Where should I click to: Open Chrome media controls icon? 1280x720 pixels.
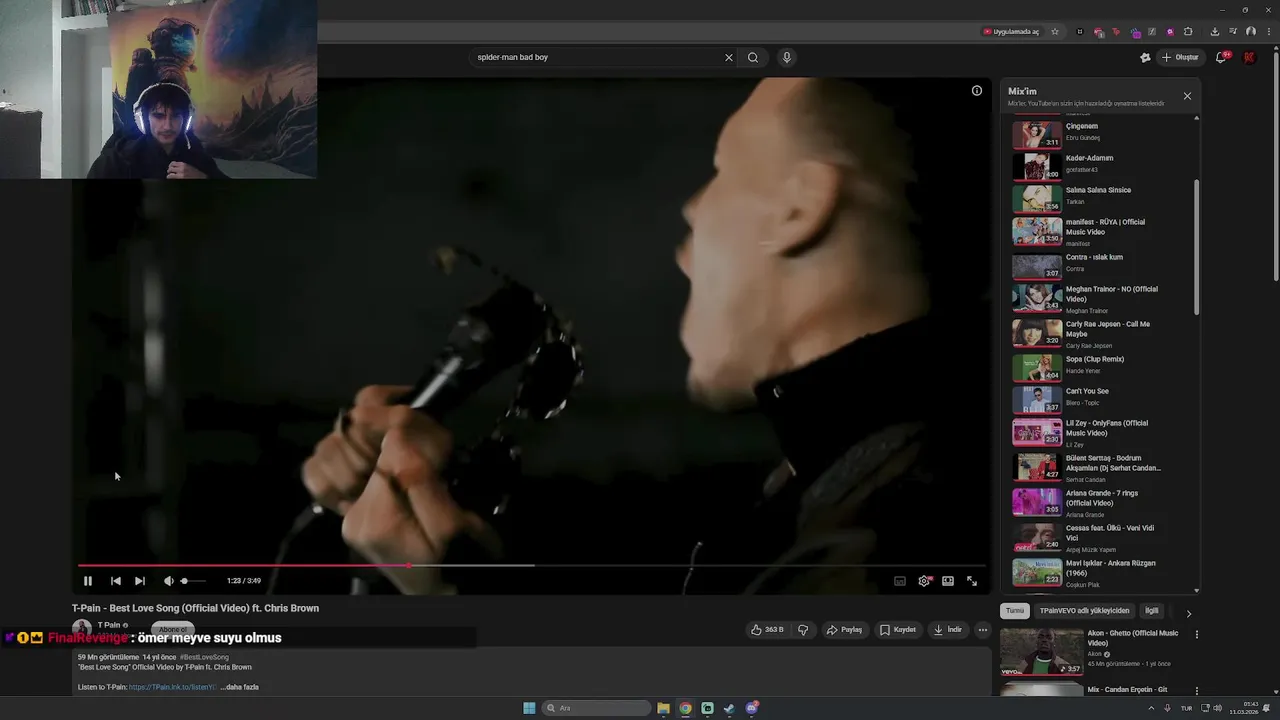pyautogui.click(x=1233, y=32)
